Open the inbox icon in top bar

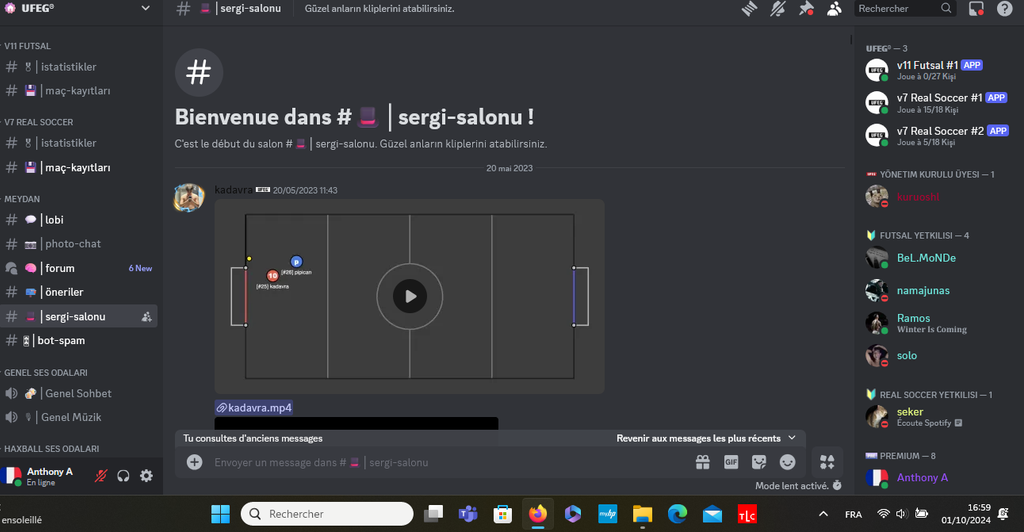point(977,9)
